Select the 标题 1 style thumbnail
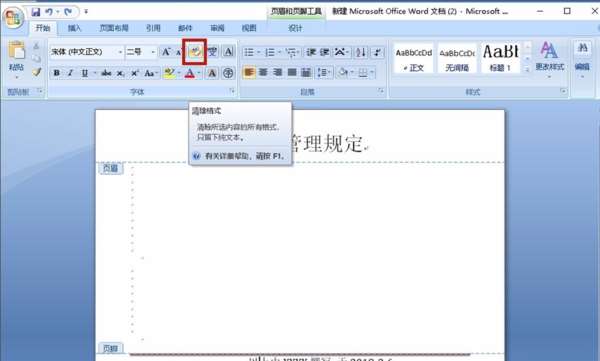Viewport: 600px width, 361px height. (x=501, y=57)
